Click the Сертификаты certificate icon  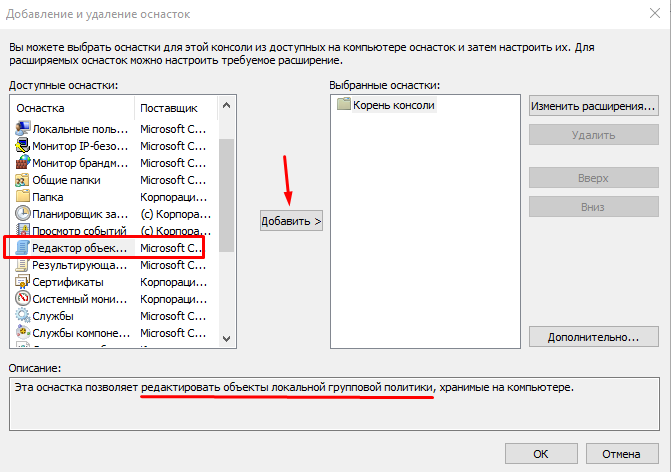coord(22,282)
